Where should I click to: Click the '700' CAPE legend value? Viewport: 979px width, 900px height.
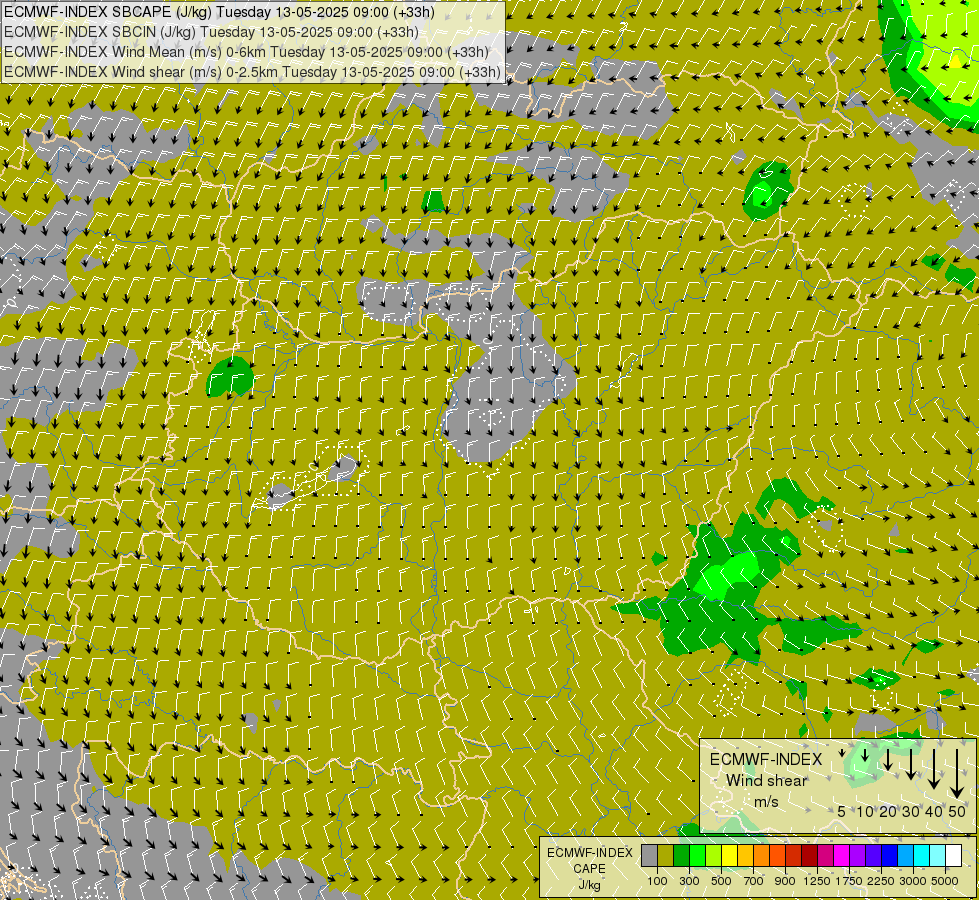[754, 881]
